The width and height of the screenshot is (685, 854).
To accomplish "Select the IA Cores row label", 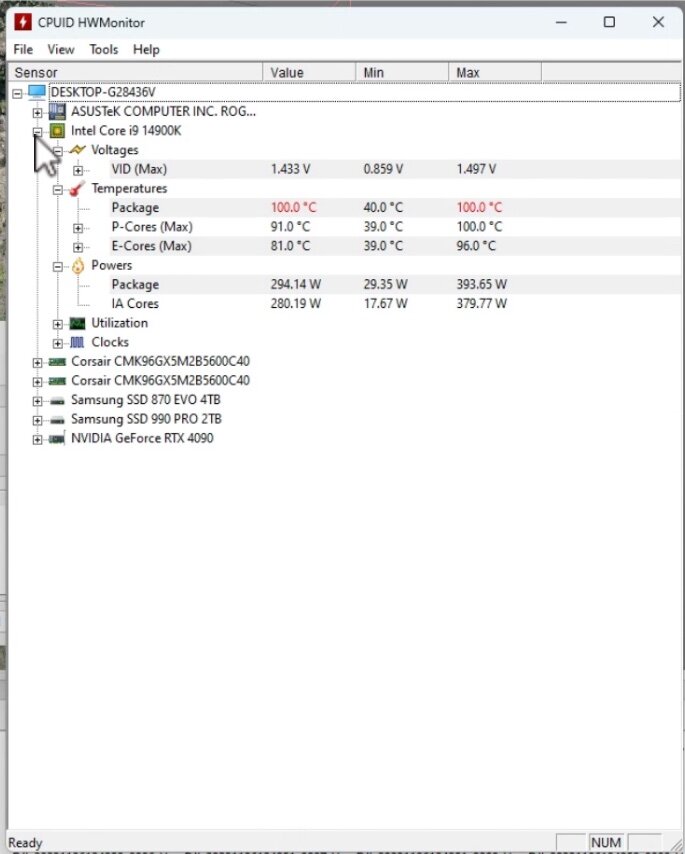I will (x=135, y=303).
